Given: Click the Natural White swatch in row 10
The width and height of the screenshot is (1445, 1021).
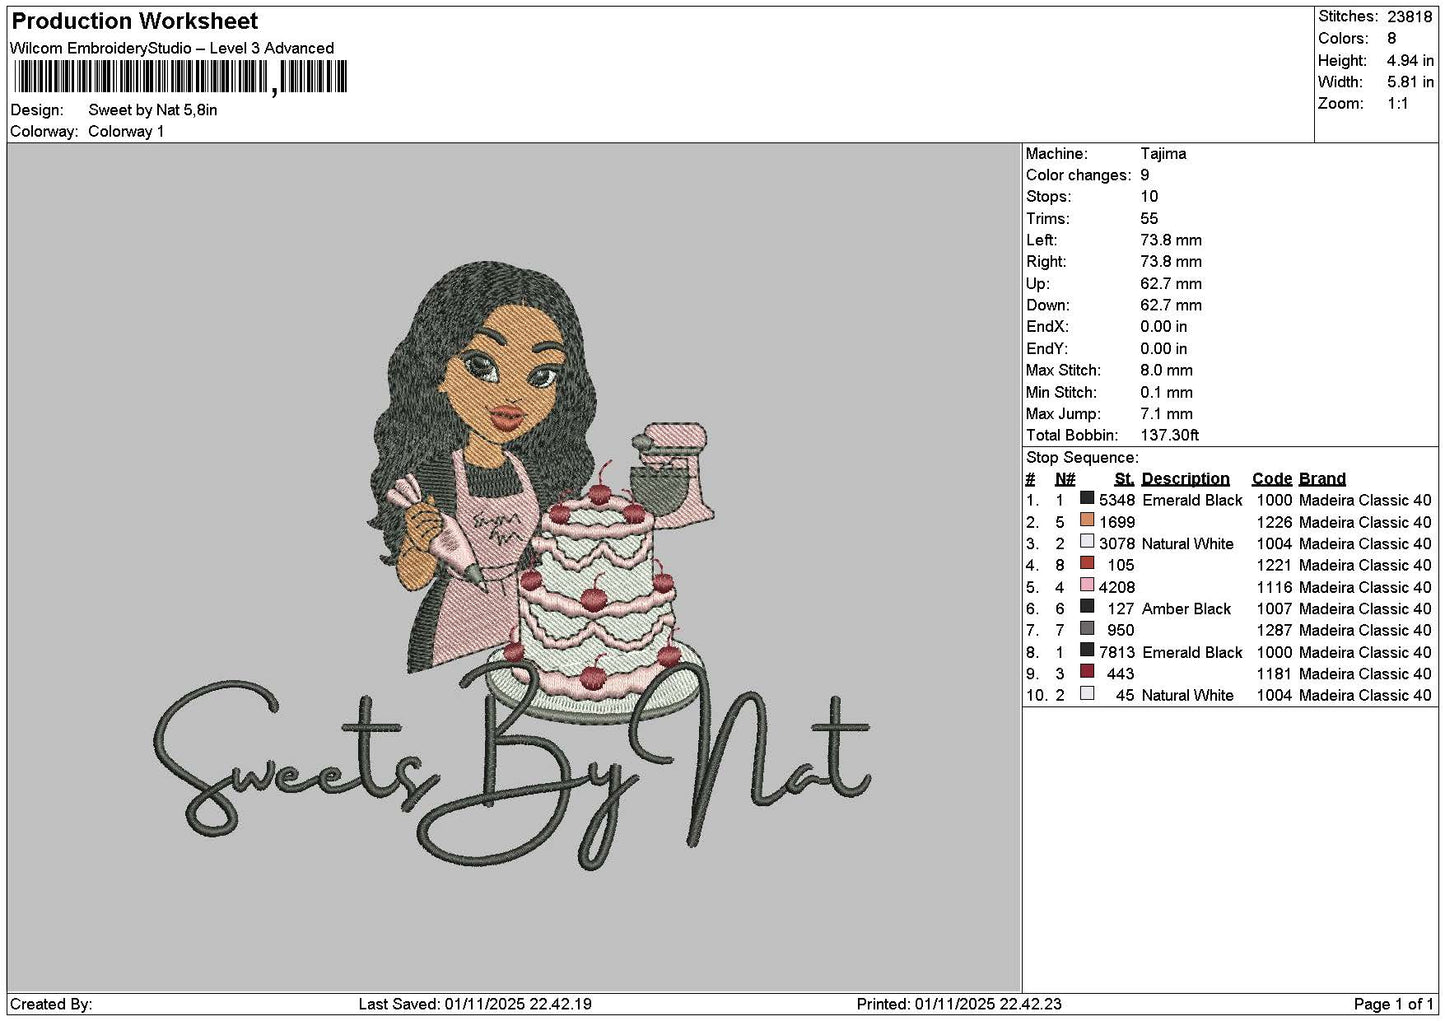Looking at the screenshot, I should point(1087,694).
